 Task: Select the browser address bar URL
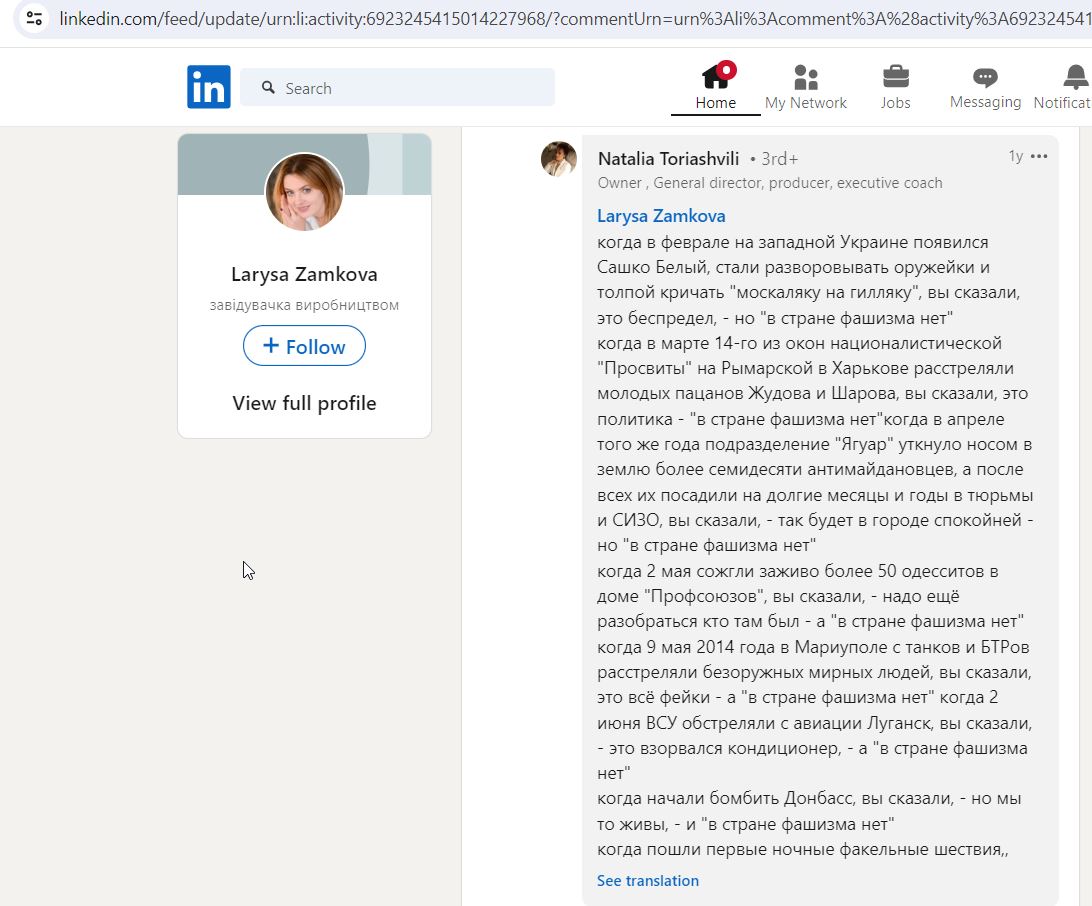(x=400, y=18)
